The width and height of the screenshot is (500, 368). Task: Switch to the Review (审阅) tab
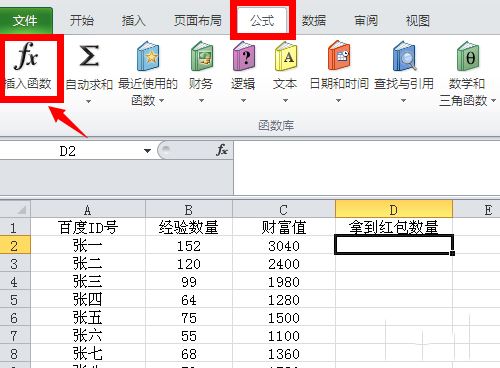tap(366, 21)
